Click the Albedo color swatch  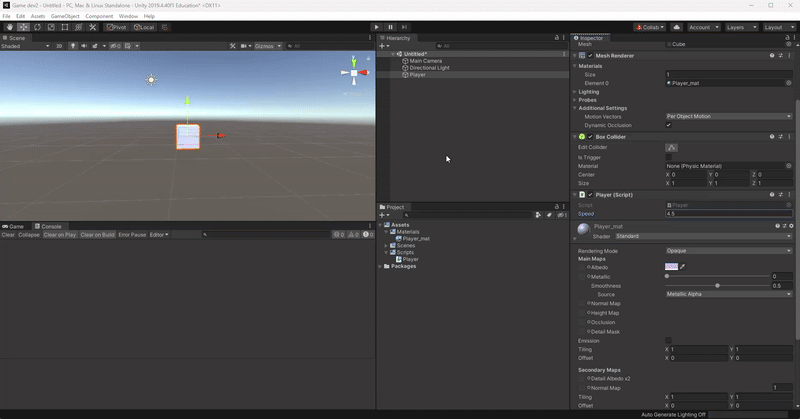pyautogui.click(x=671, y=266)
